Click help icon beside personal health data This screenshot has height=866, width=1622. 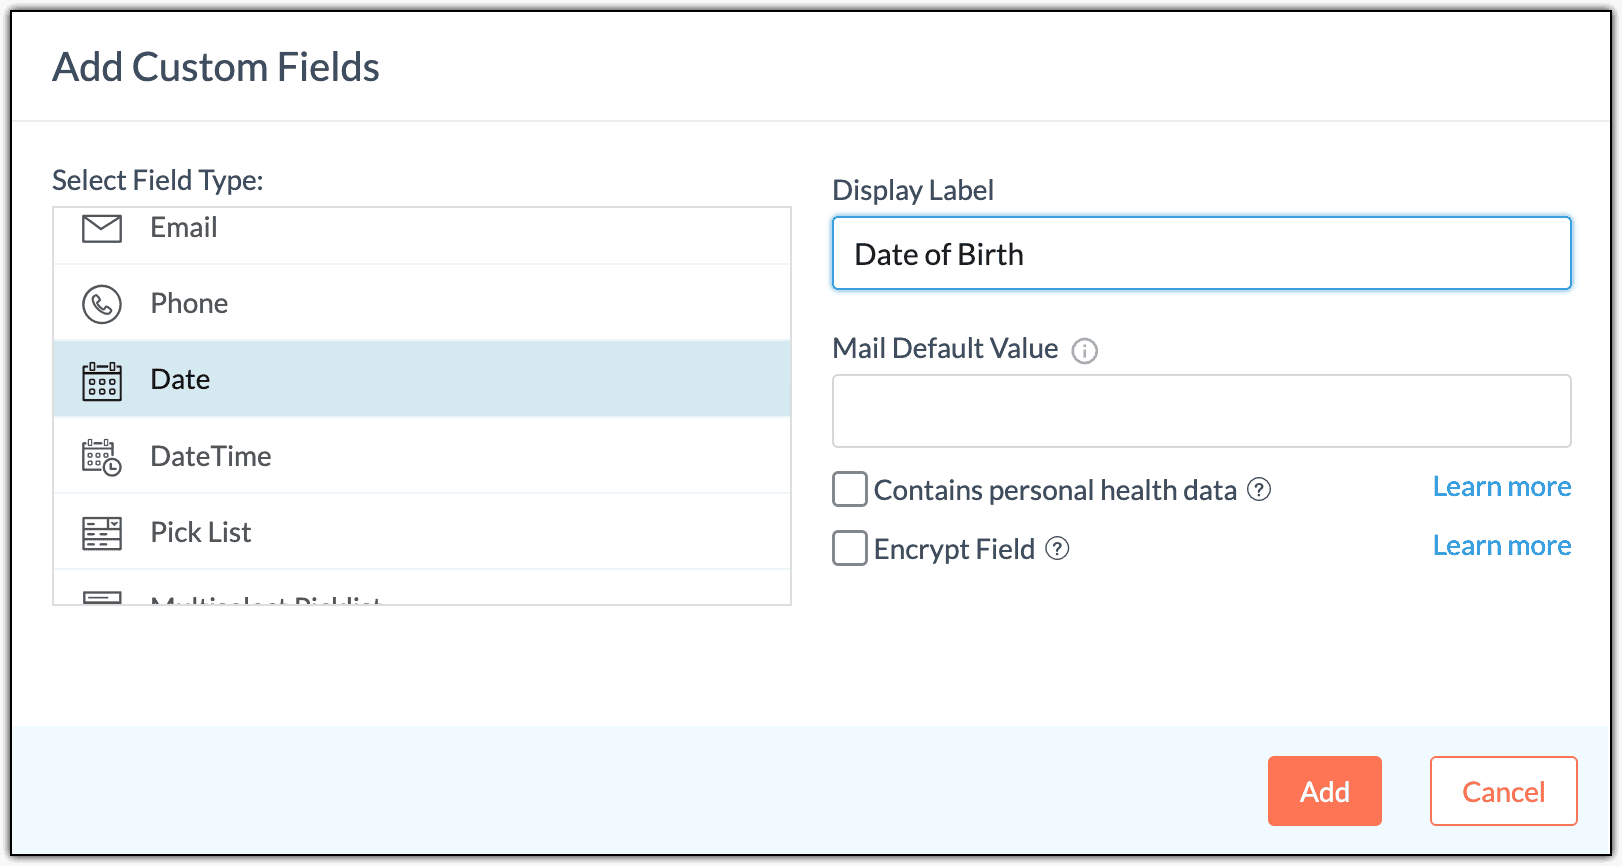click(x=1260, y=490)
